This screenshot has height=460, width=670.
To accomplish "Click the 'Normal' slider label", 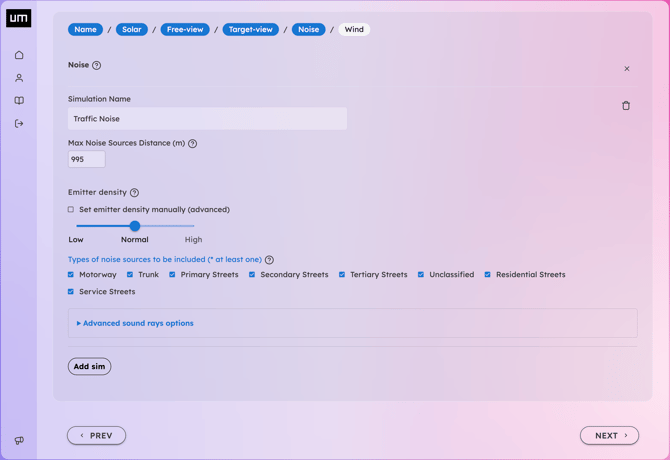I will tap(135, 240).
